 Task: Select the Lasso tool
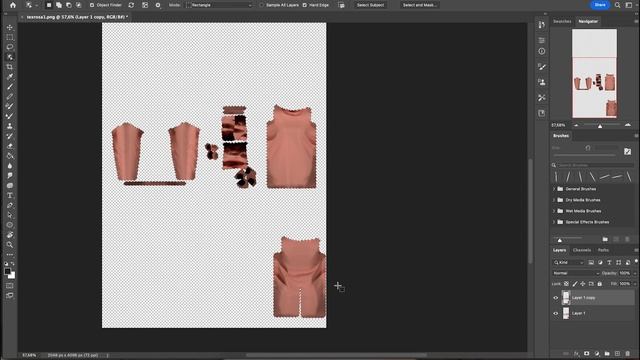tap(10, 47)
